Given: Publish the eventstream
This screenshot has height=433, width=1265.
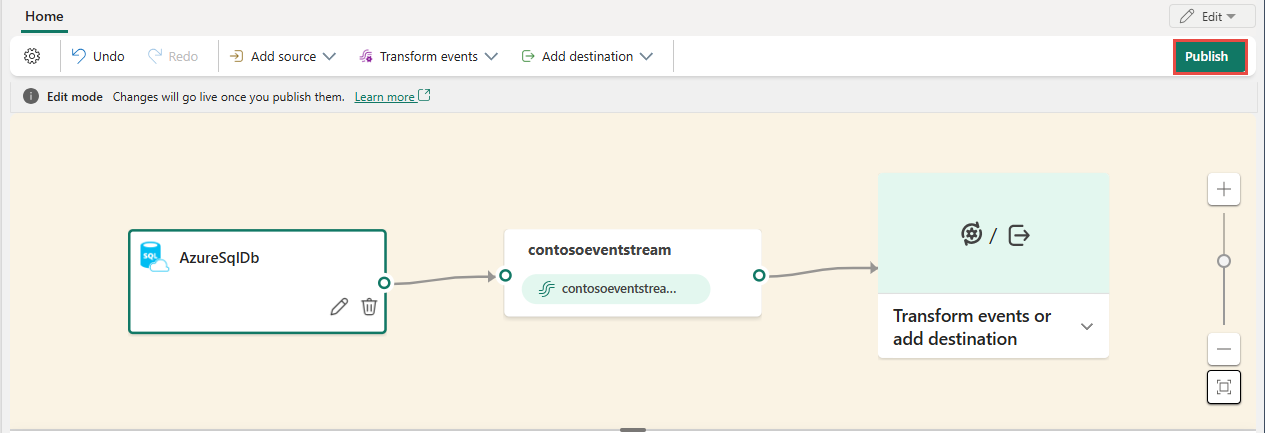Looking at the screenshot, I should (1209, 57).
